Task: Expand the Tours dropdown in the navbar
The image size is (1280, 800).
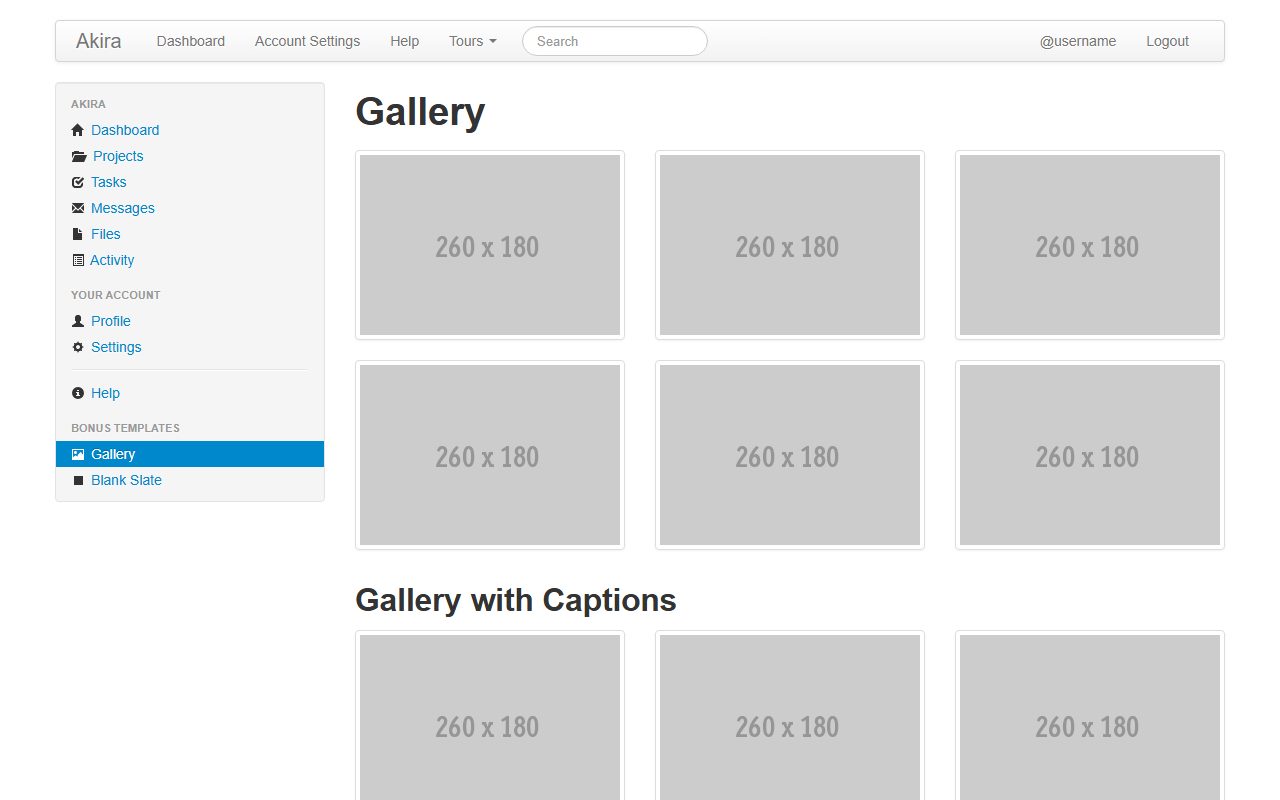Action: point(473,41)
